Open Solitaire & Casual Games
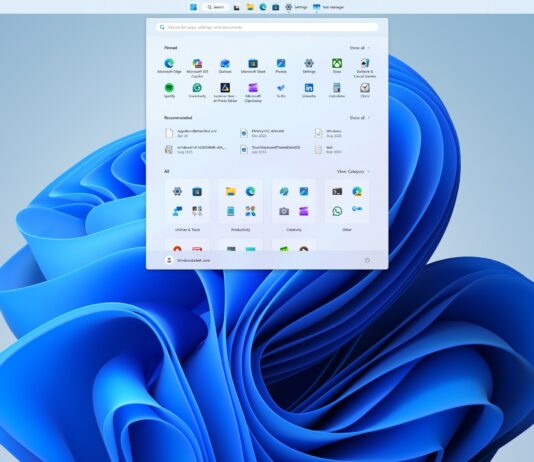The image size is (534, 462). coord(365,68)
